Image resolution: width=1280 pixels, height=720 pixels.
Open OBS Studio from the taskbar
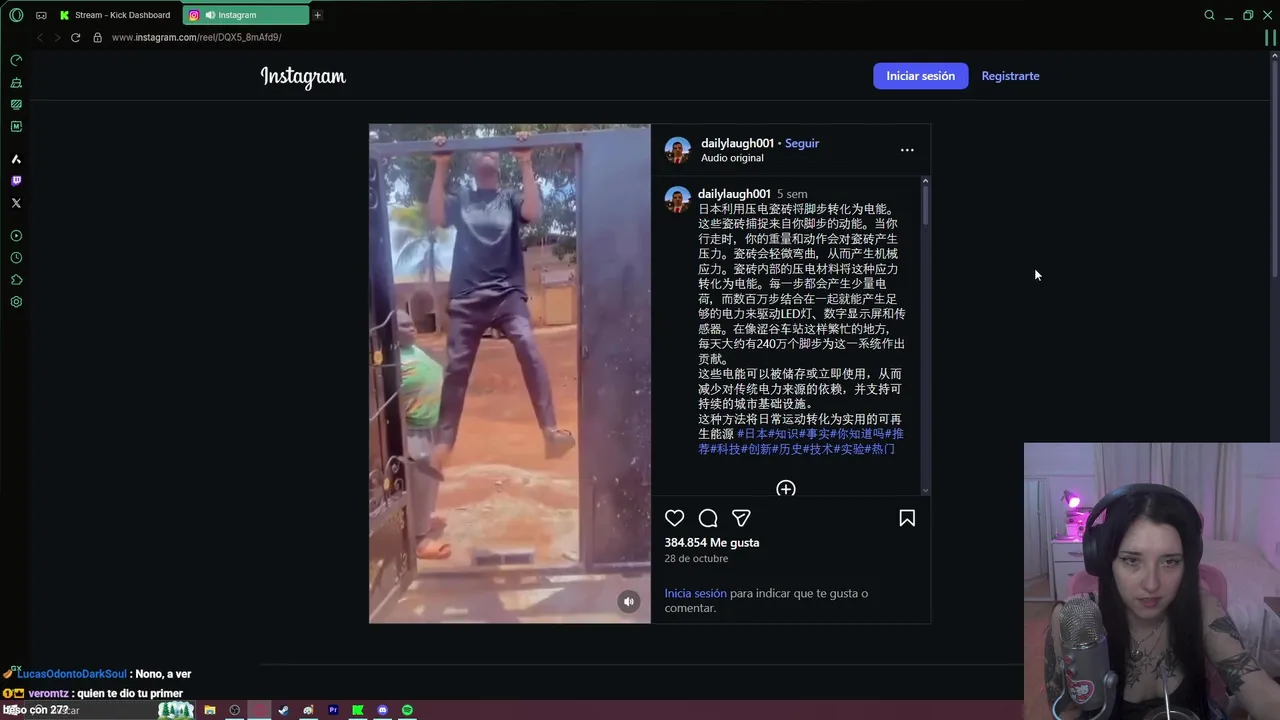point(235,710)
